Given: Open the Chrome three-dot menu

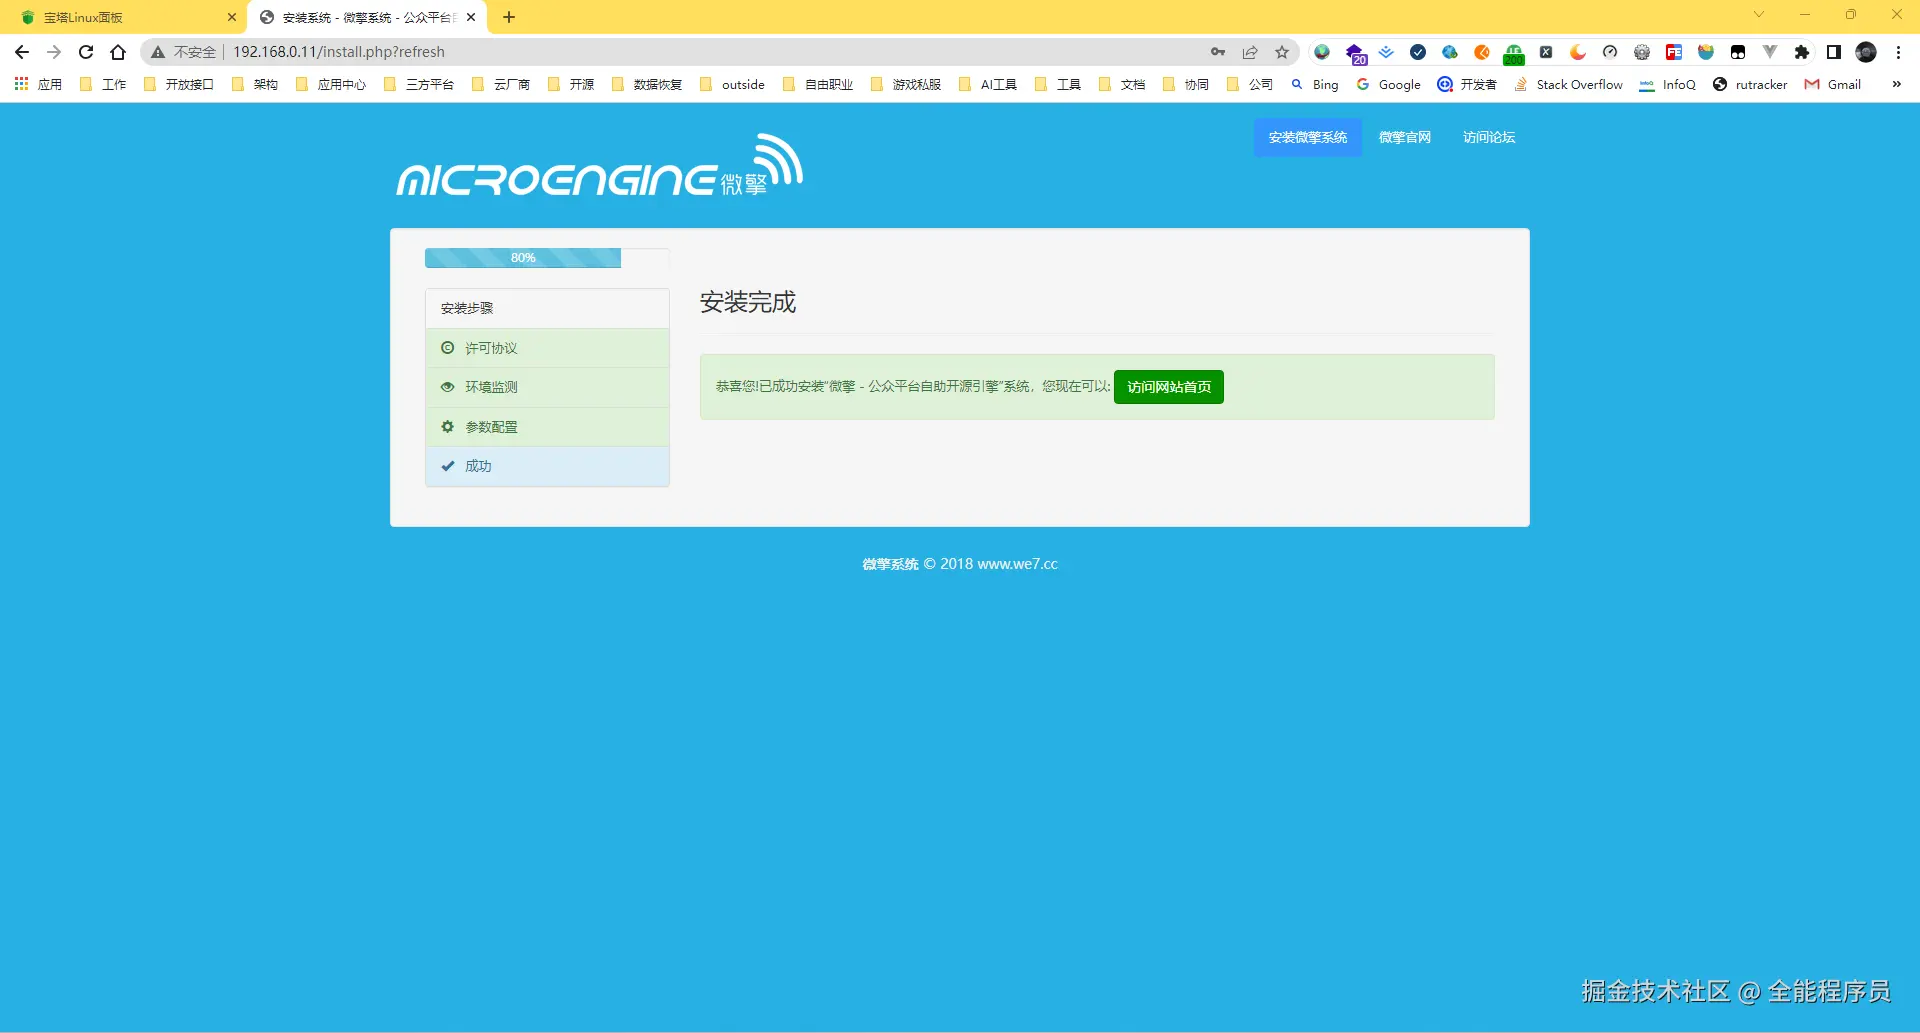Looking at the screenshot, I should (1898, 52).
